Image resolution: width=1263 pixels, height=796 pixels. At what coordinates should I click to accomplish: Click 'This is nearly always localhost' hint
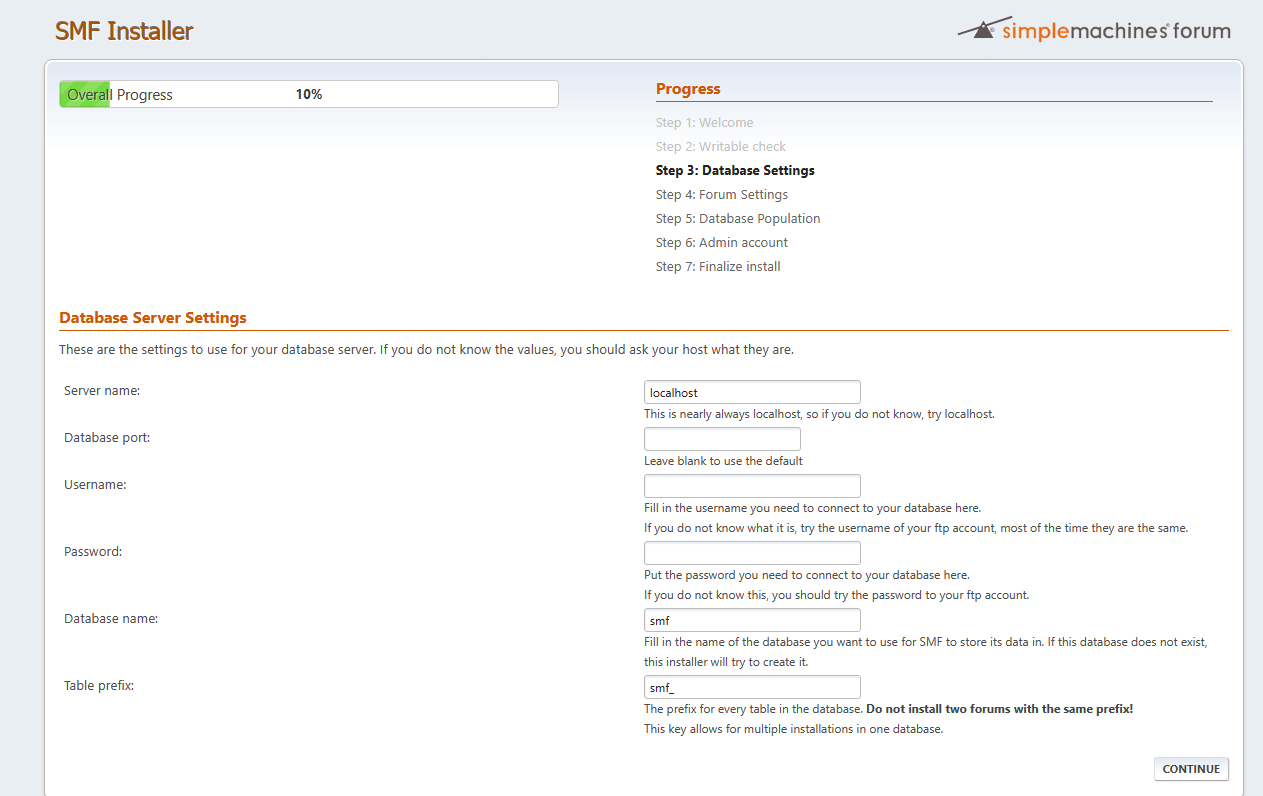tap(819, 414)
